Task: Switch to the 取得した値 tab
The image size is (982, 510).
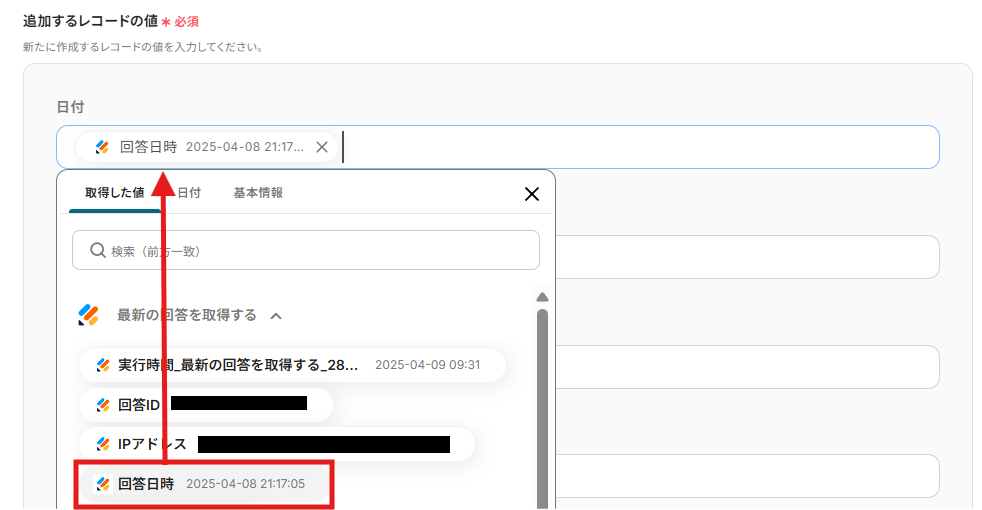Action: click(x=115, y=193)
